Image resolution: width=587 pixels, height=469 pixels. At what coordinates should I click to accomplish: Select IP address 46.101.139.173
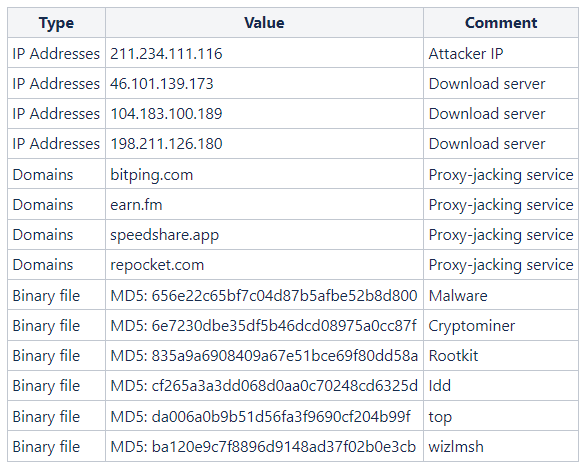point(162,83)
